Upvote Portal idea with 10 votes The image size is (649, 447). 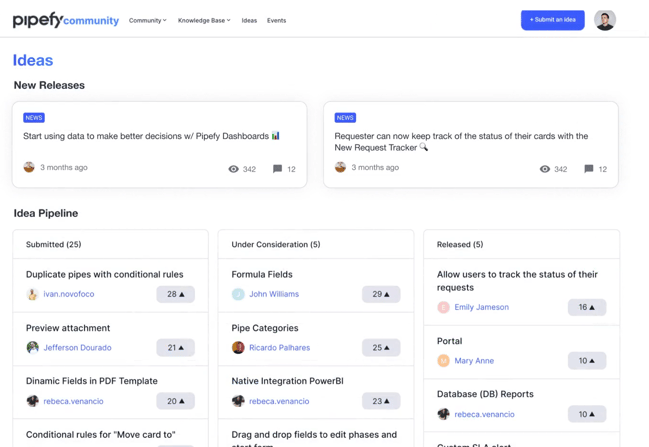pyautogui.click(x=587, y=360)
